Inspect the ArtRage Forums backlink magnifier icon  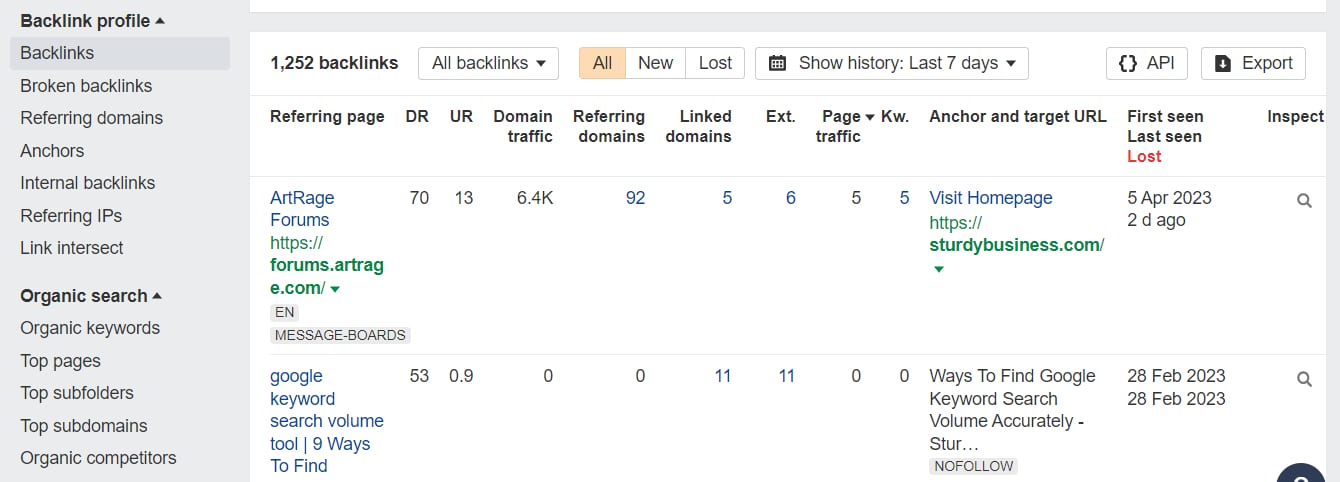click(x=1304, y=200)
